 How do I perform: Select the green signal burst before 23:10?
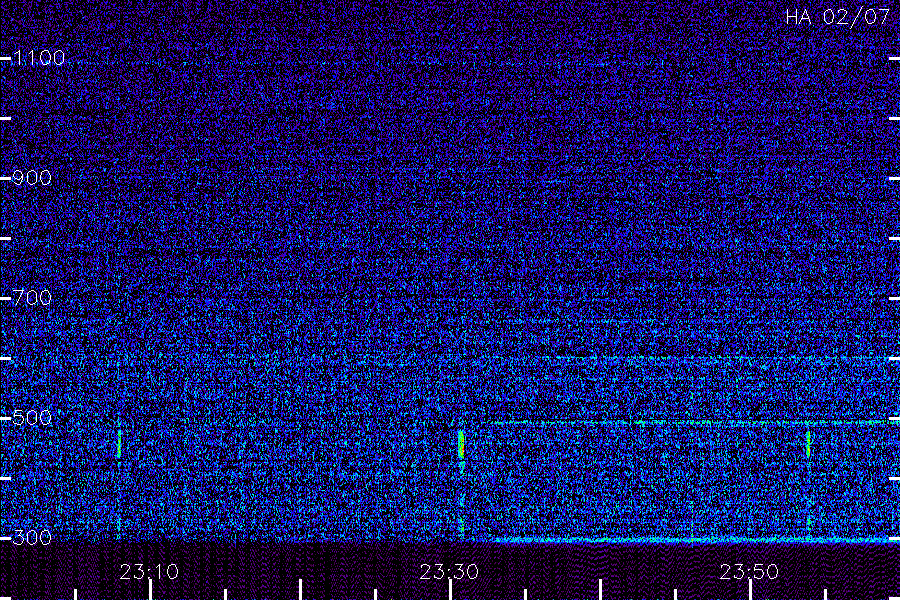click(119, 444)
